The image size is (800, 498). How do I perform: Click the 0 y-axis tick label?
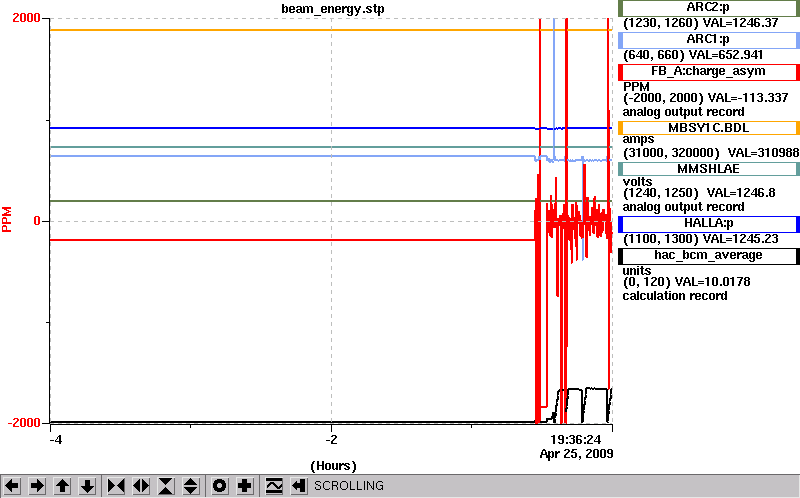[x=37, y=221]
